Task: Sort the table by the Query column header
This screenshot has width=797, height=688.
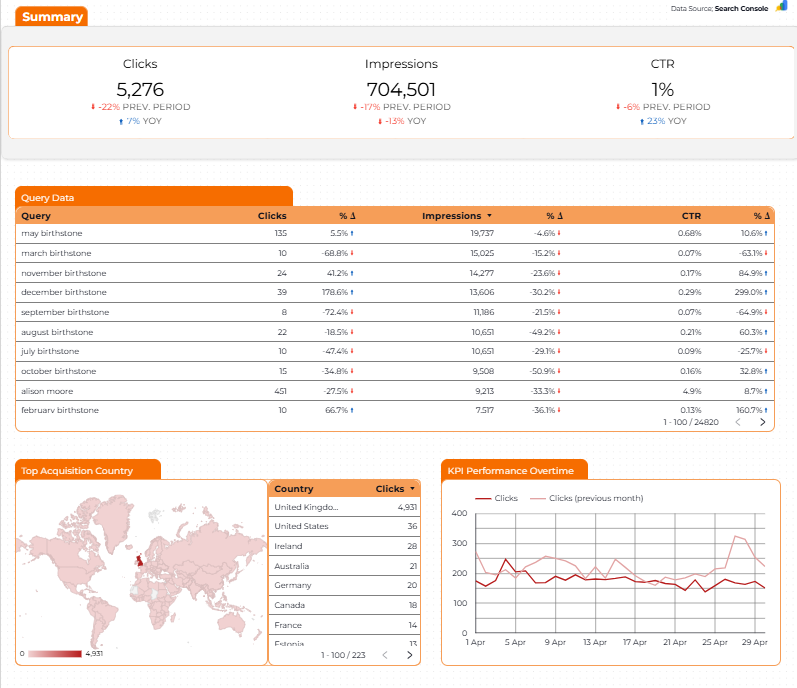Action: 36,216
